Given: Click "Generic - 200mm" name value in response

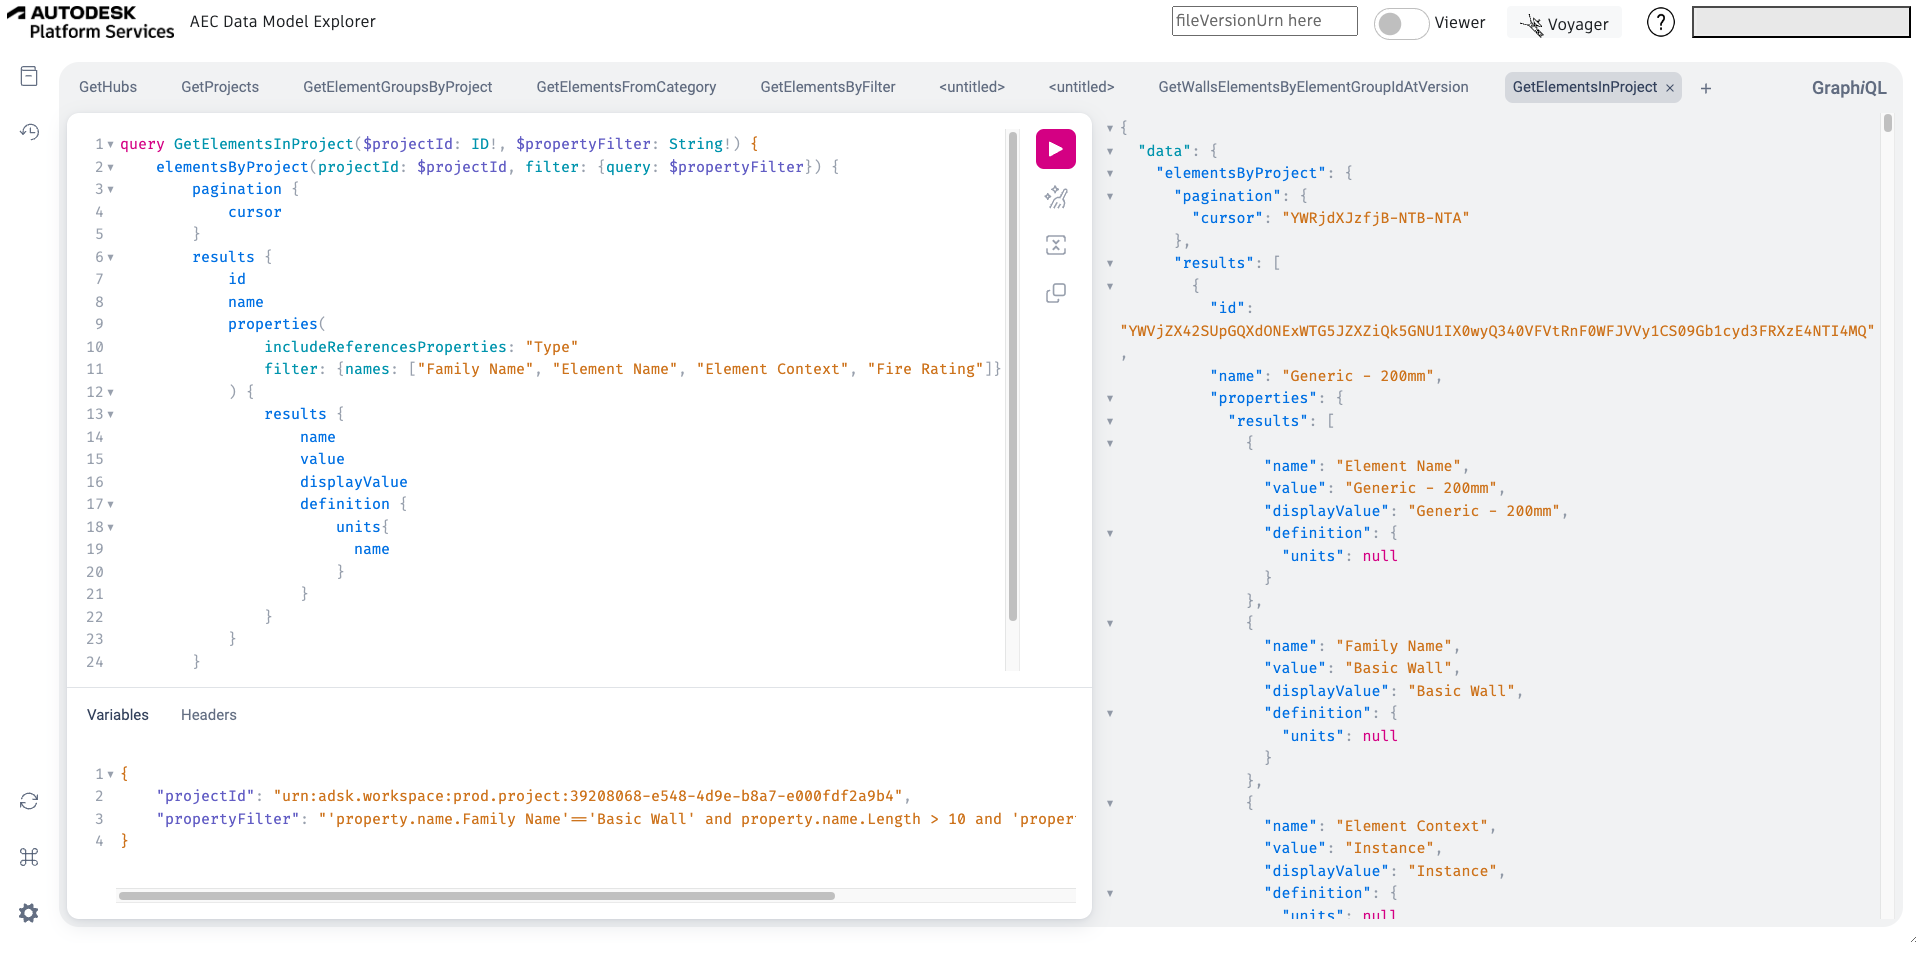Looking at the screenshot, I should click(1358, 376).
